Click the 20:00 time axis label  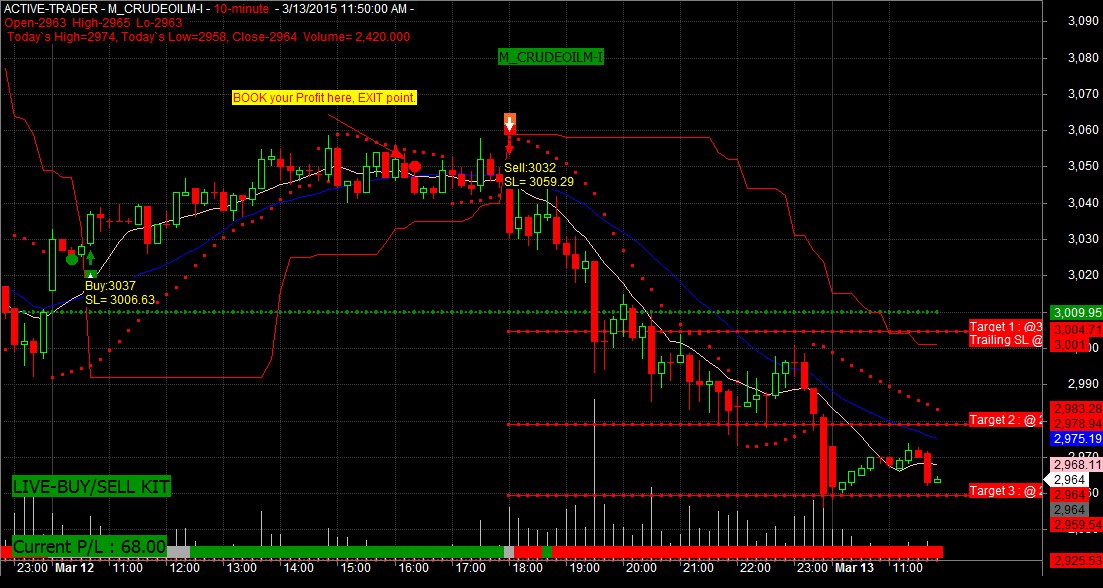tap(641, 567)
